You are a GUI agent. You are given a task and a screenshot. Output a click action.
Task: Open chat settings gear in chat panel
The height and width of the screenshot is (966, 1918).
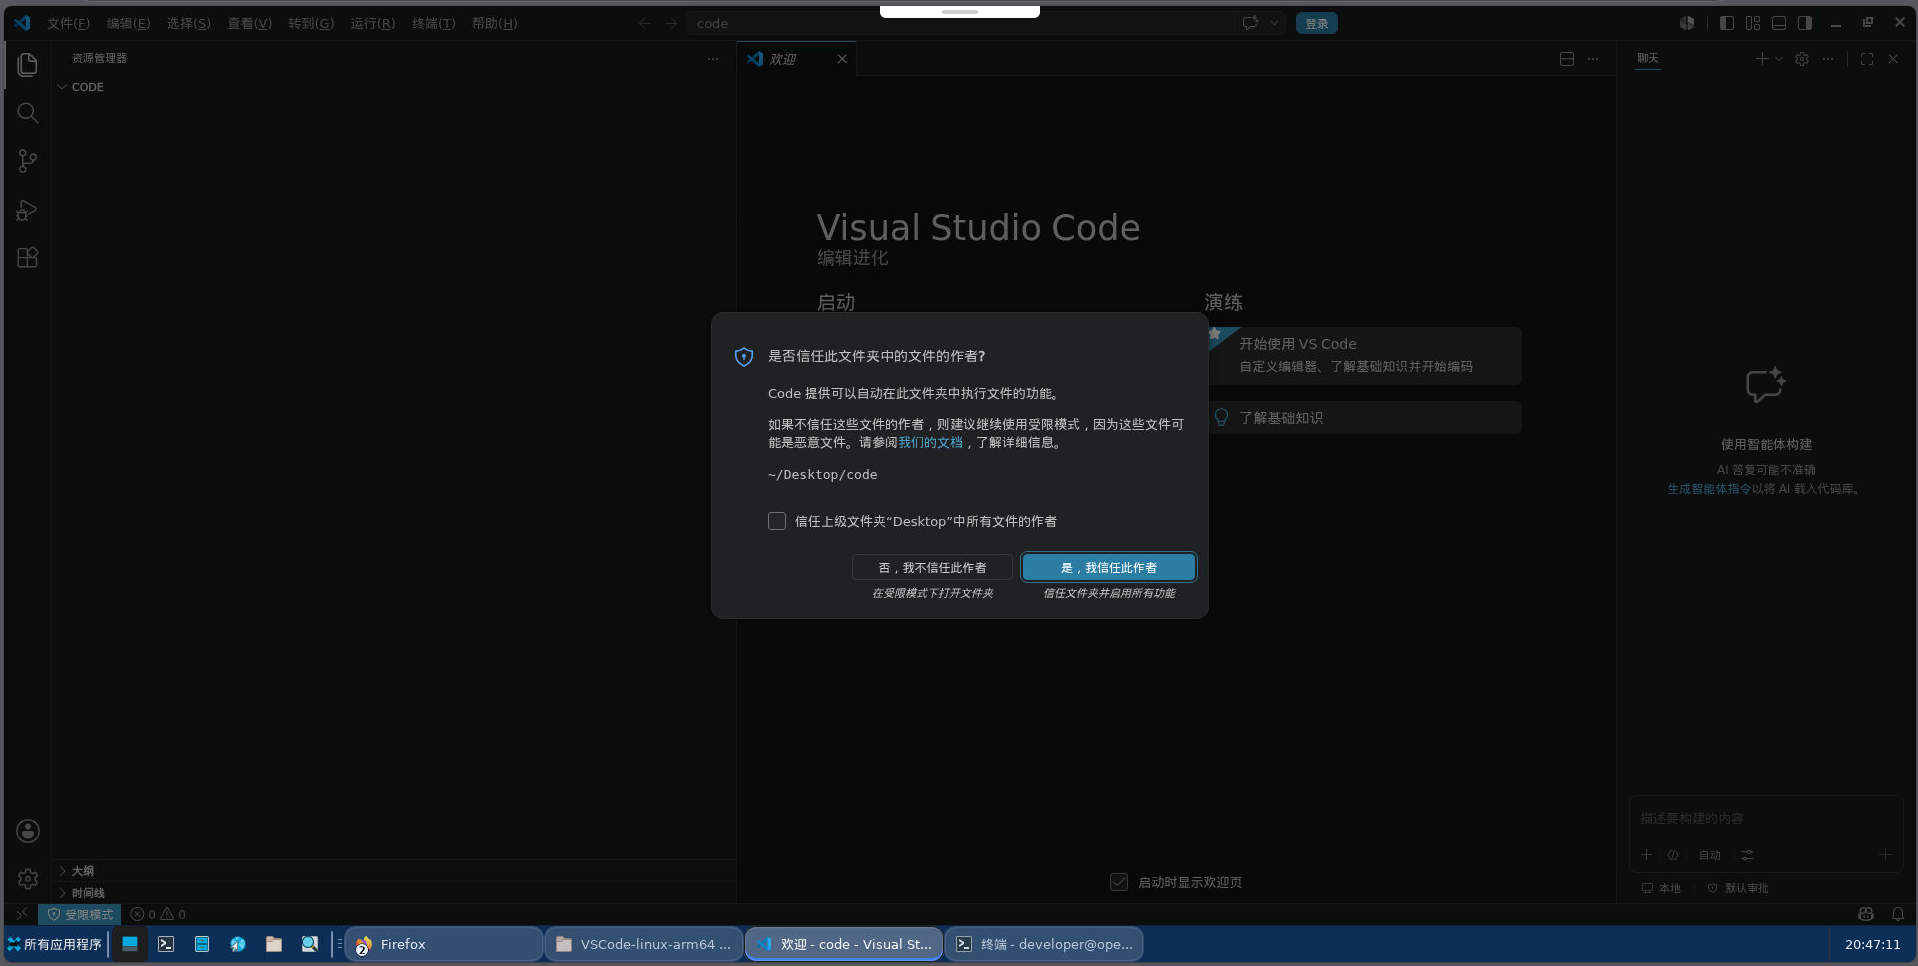pos(1802,59)
